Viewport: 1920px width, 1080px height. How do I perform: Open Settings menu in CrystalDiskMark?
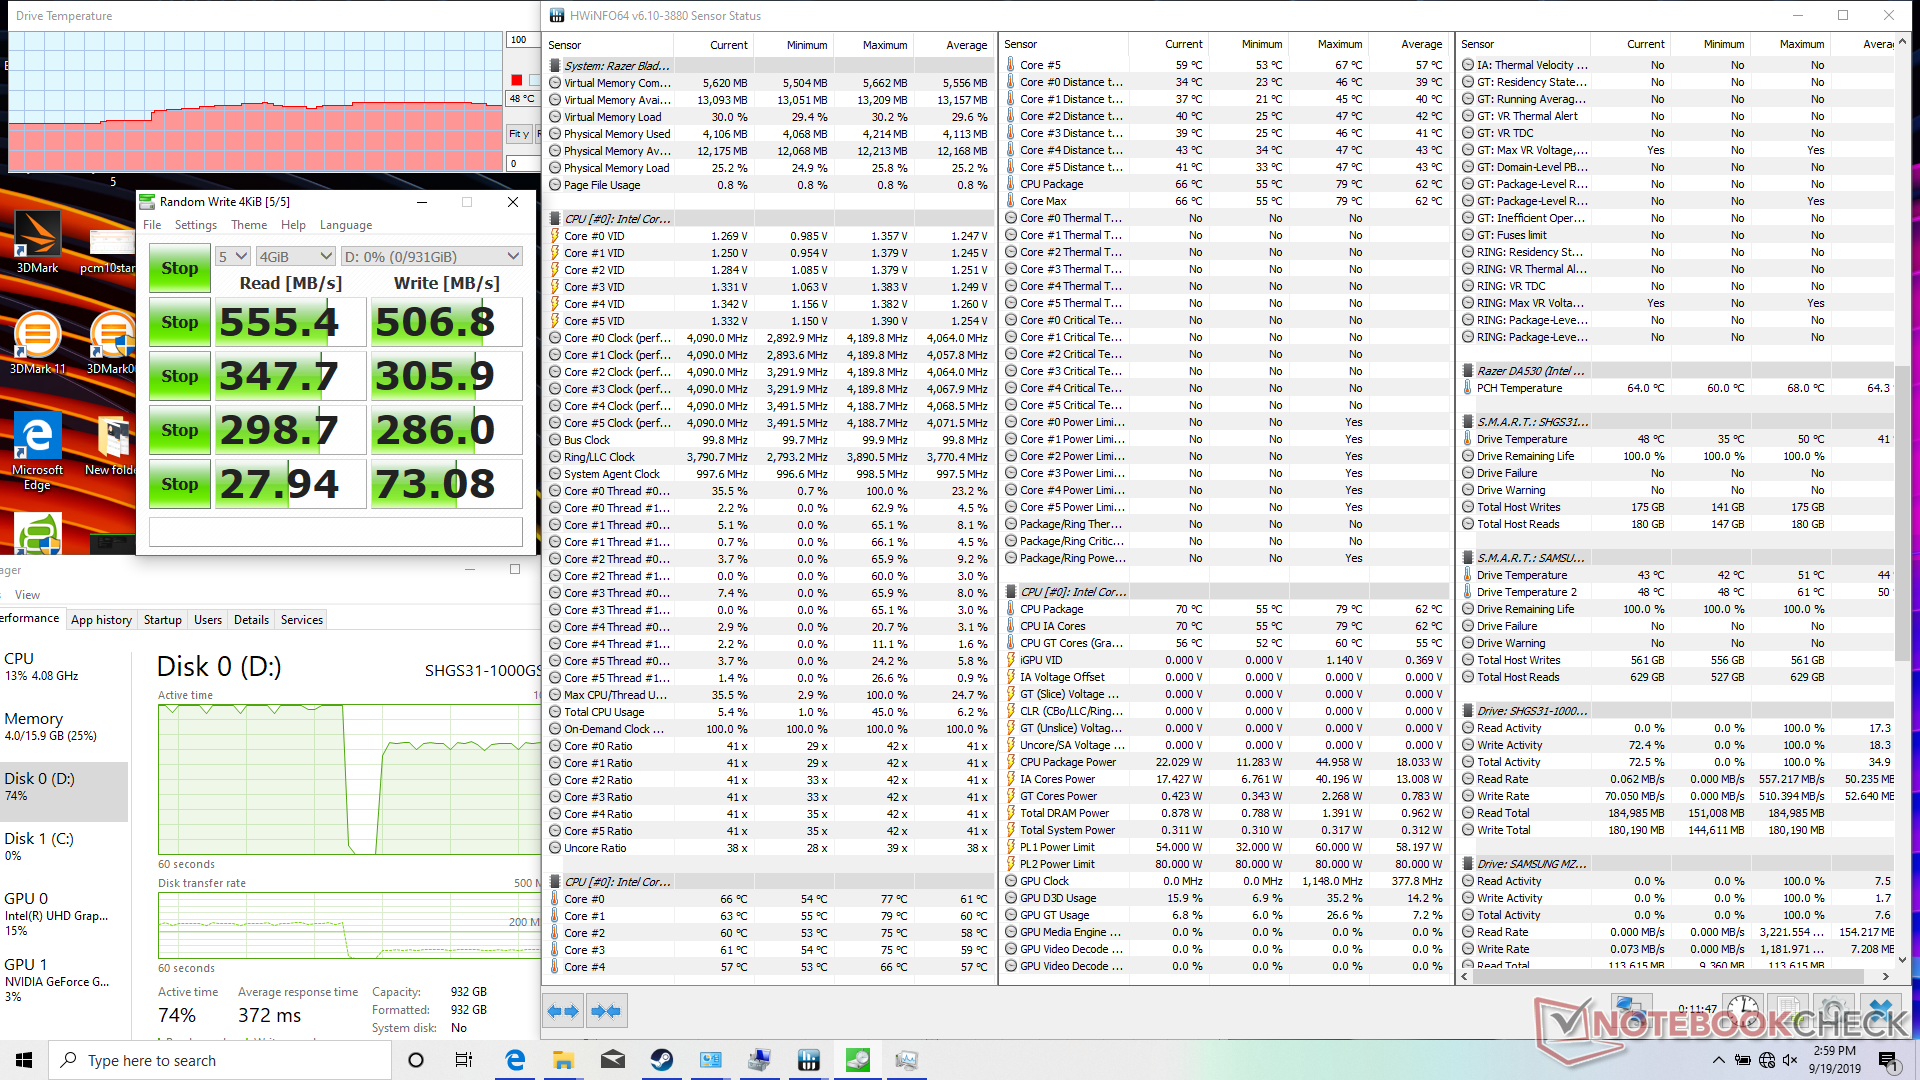click(196, 225)
